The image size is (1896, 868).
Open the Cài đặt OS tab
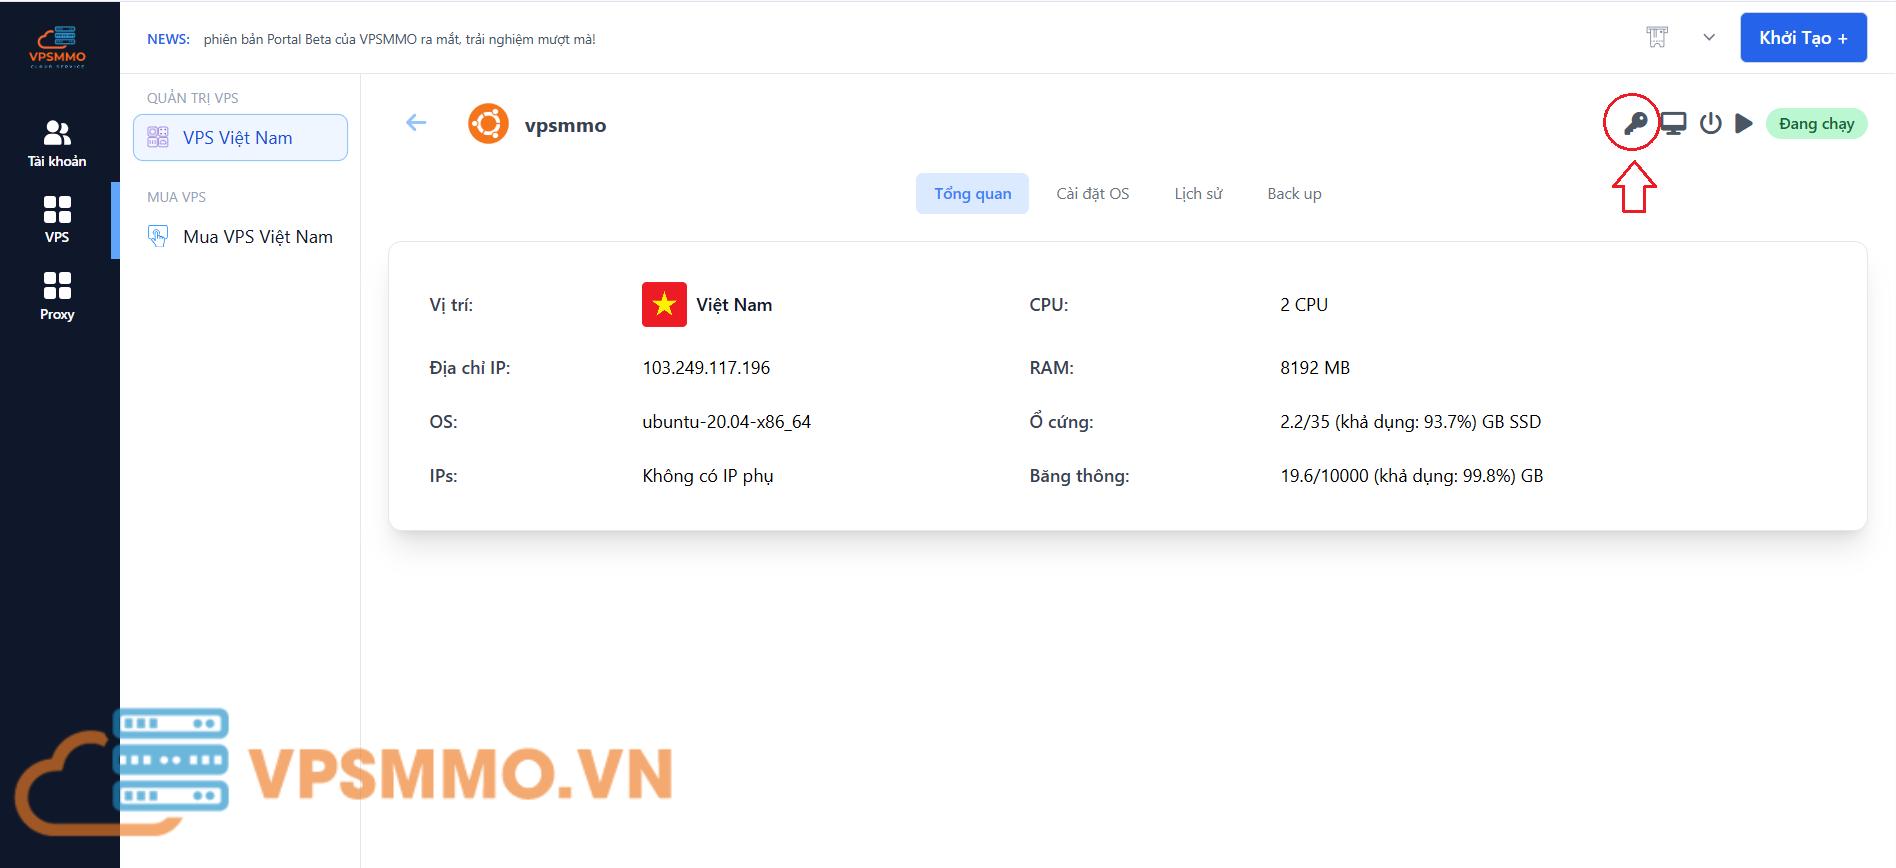click(x=1092, y=194)
